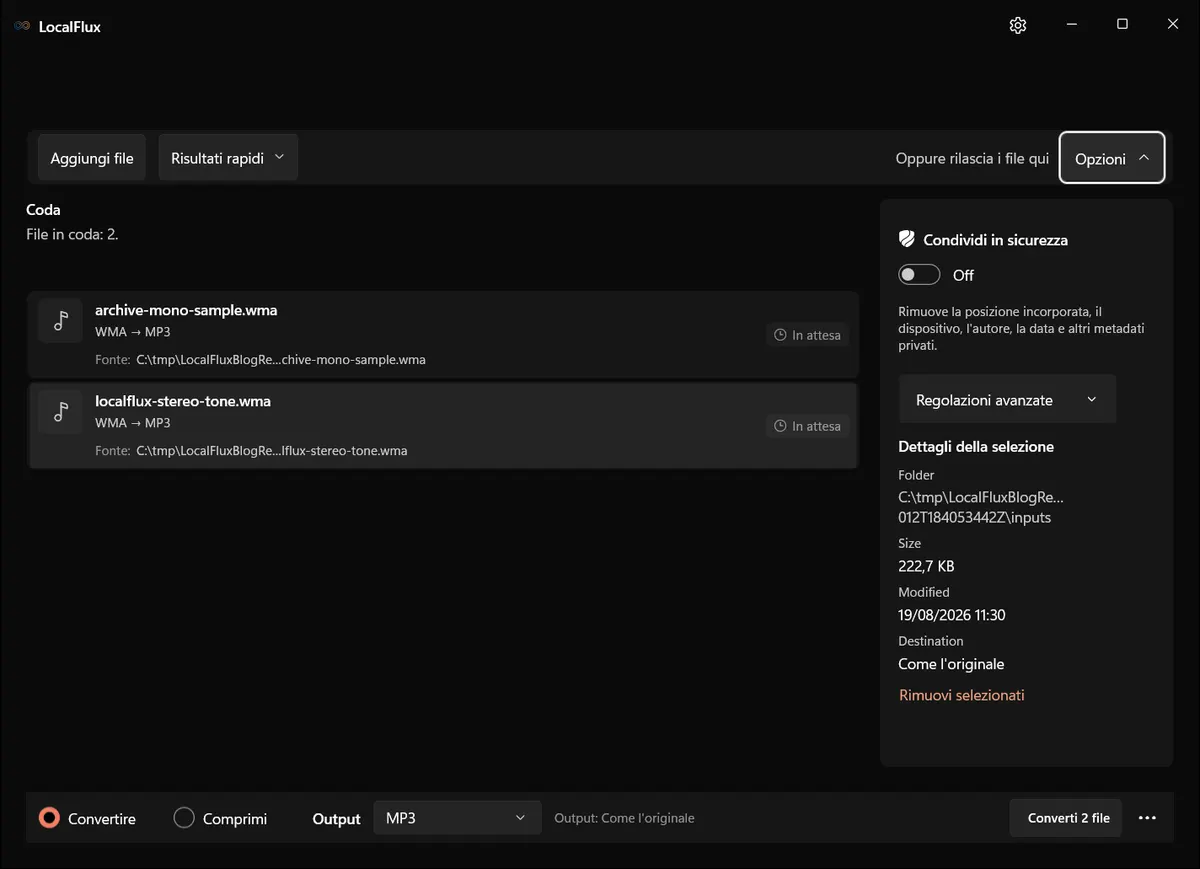Select the Comprimi radio button
Screen dimensions: 1200x869
point(184,818)
